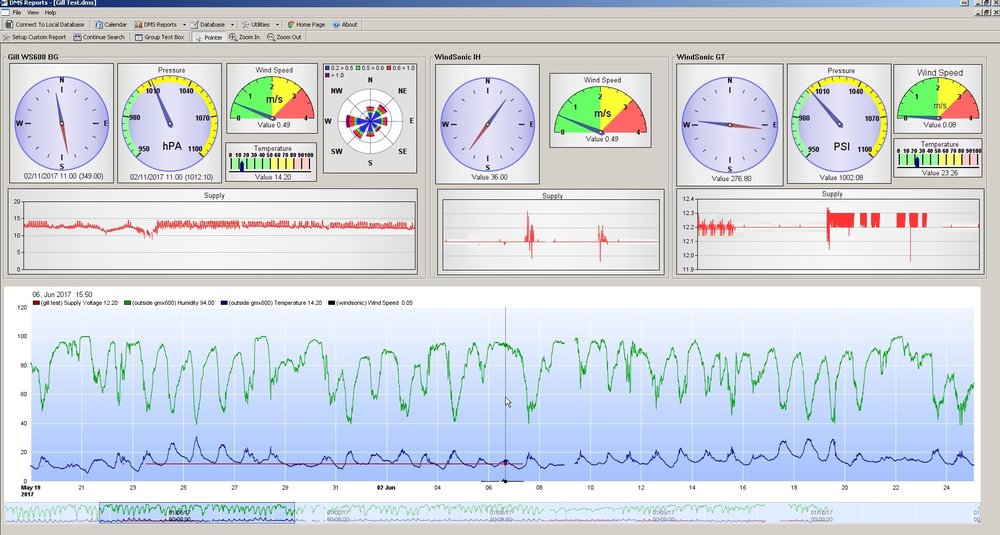Viewport: 1000px width, 535px height.
Task: Click Gill WS600 BG temperature bar gauge
Action: 272,161
